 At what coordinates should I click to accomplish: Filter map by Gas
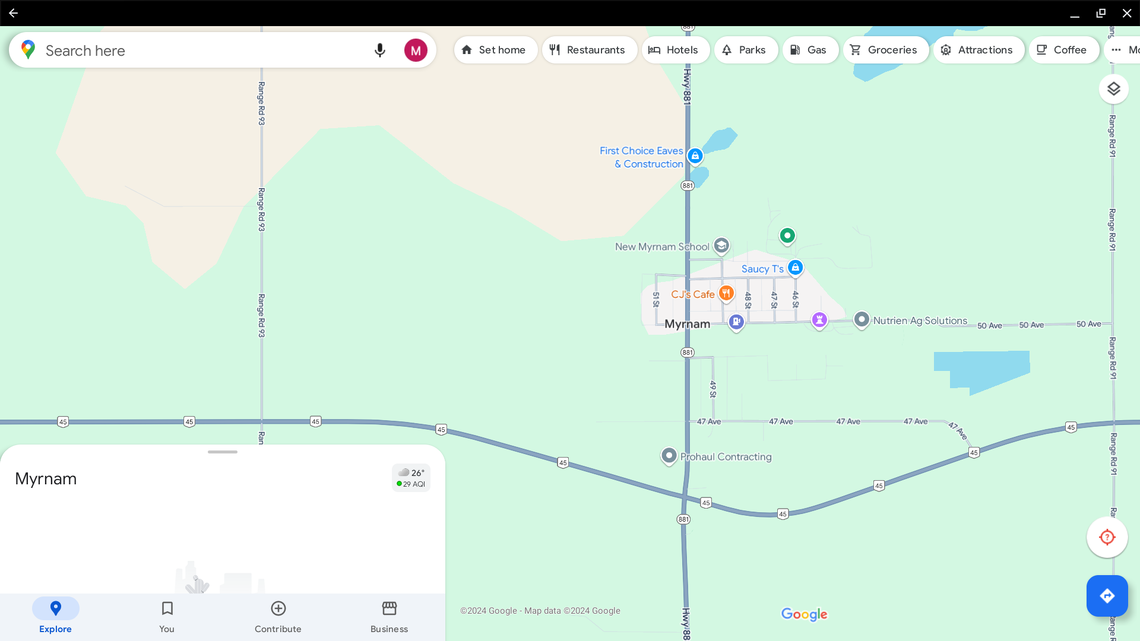810,50
